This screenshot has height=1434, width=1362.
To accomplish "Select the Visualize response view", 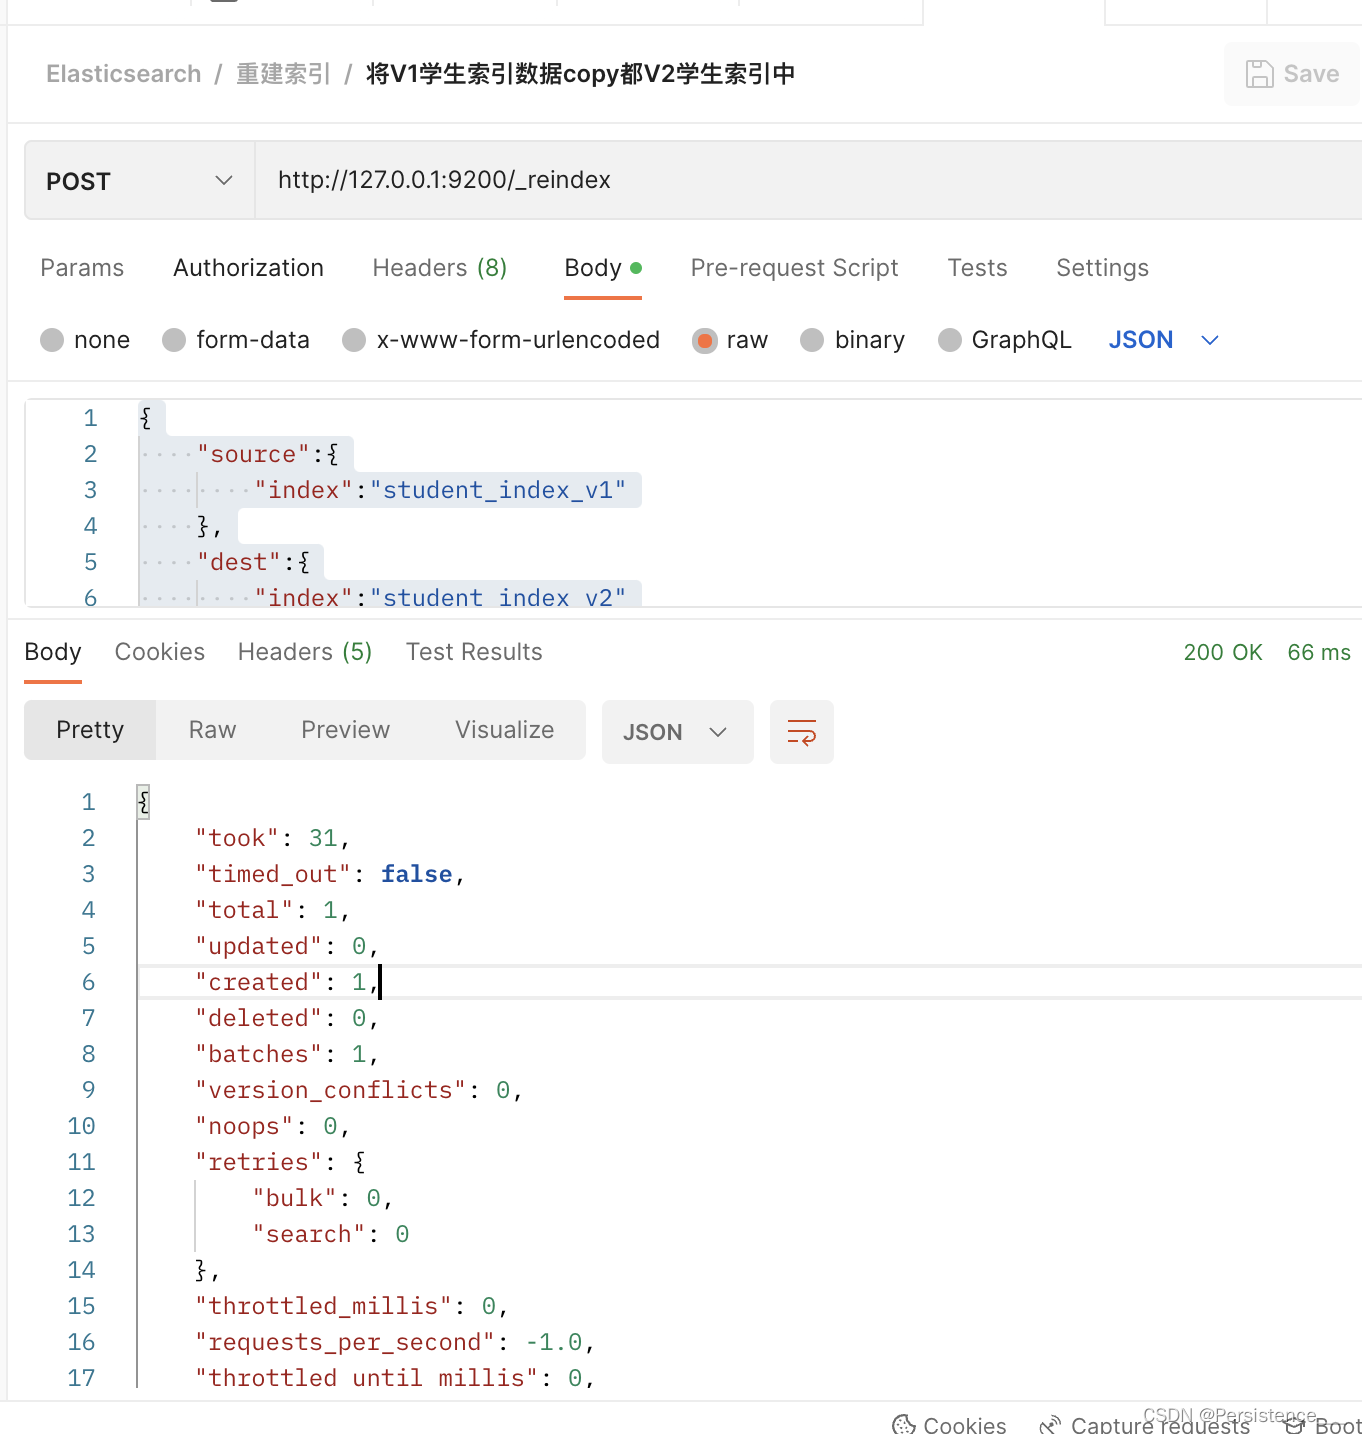I will click(x=505, y=730).
